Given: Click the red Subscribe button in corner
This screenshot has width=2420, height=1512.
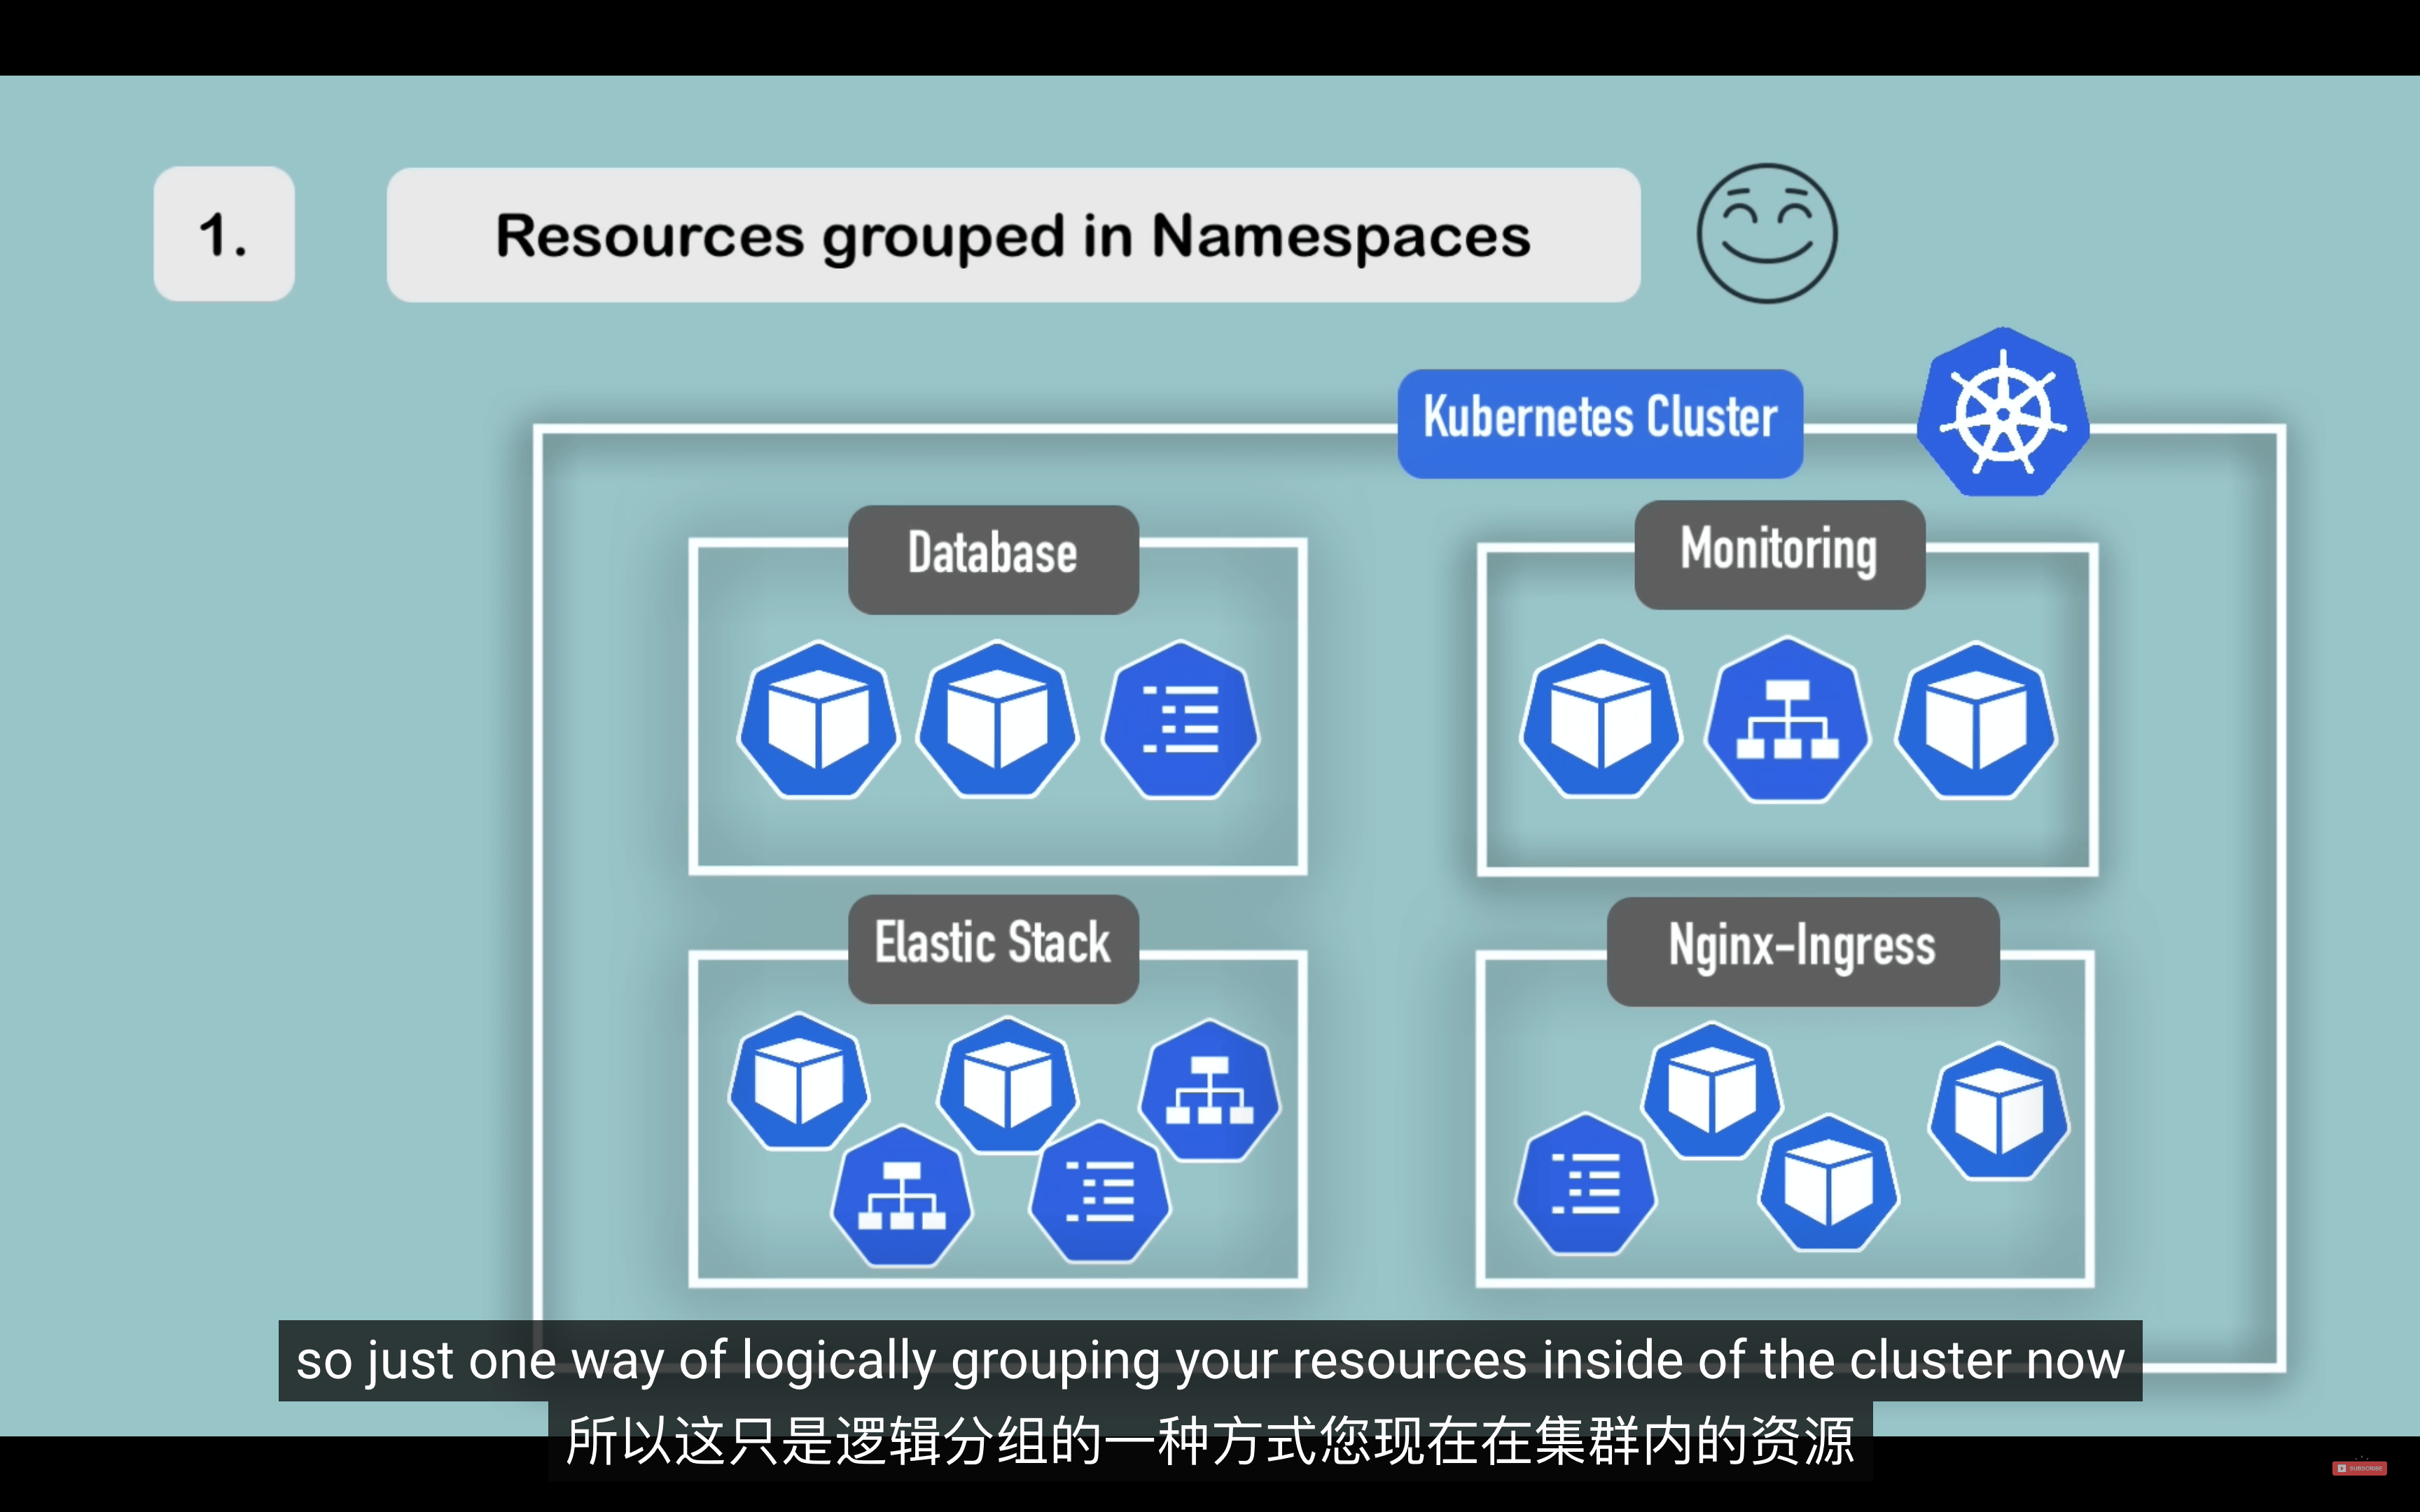Looking at the screenshot, I should click(2359, 1468).
